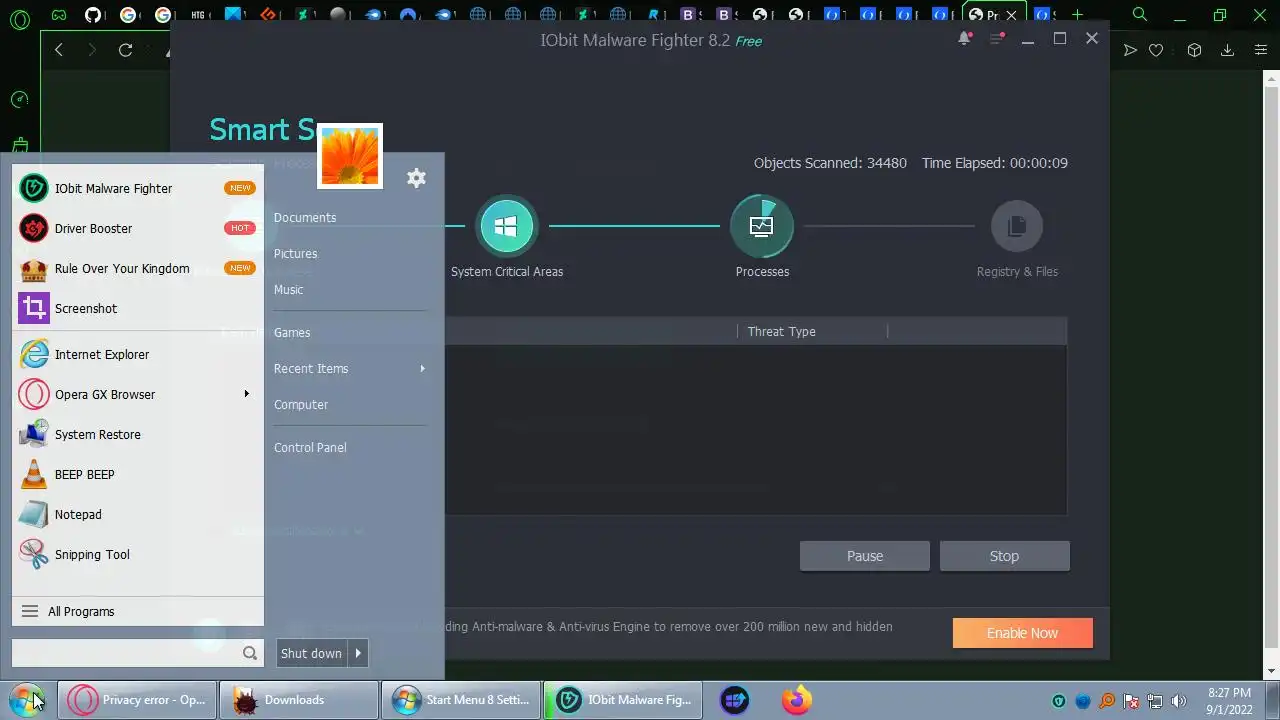
Task: Pause the smart scan
Action: (865, 556)
